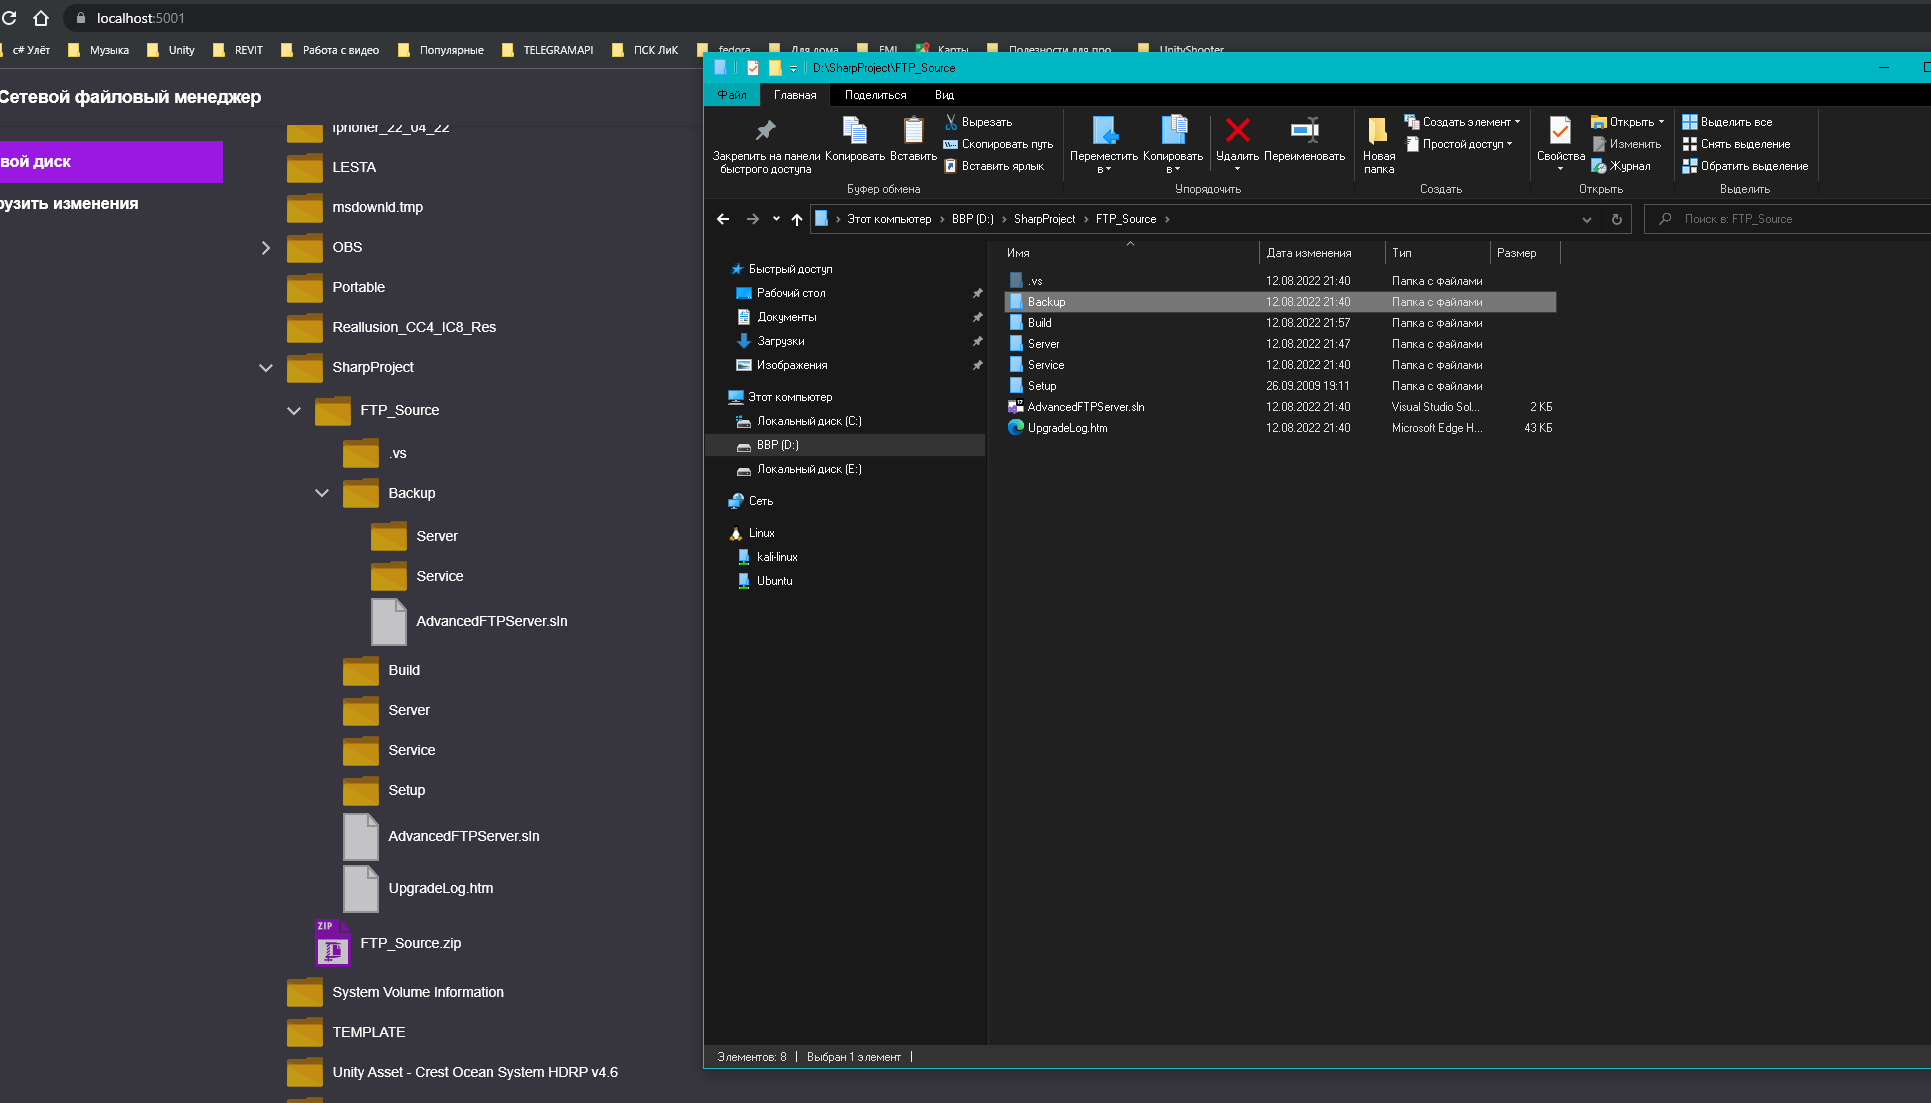Screen dimensions: 1931x1103
Task: Open TELEGRAMAPI bookmark folder
Action: coord(547,50)
